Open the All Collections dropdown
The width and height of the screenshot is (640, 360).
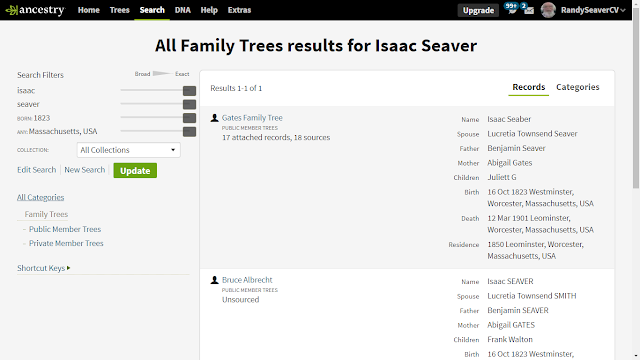pyautogui.click(x=129, y=150)
